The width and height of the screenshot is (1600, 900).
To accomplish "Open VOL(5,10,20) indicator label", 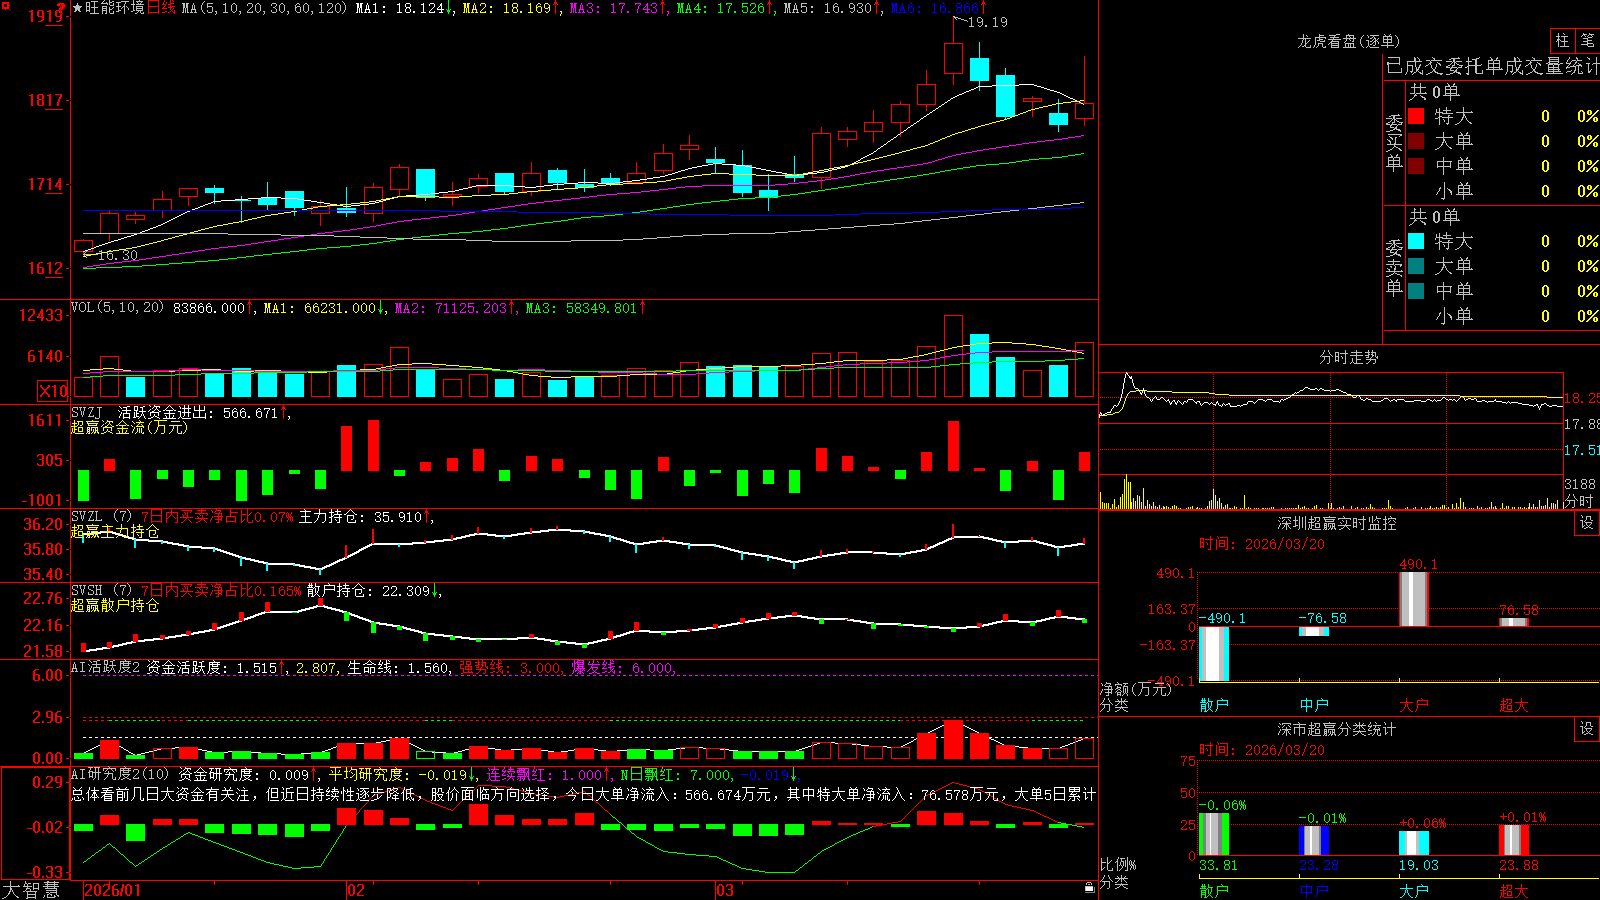I will 117,308.
